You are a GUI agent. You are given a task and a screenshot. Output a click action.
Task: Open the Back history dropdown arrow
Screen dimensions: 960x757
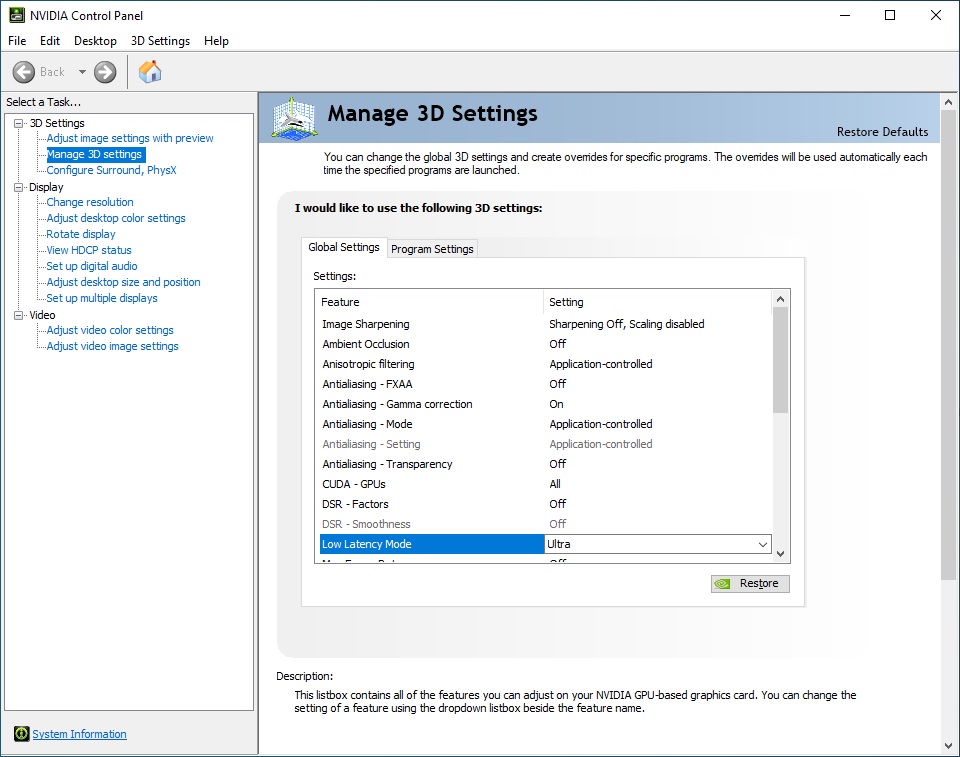pyautogui.click(x=82, y=72)
